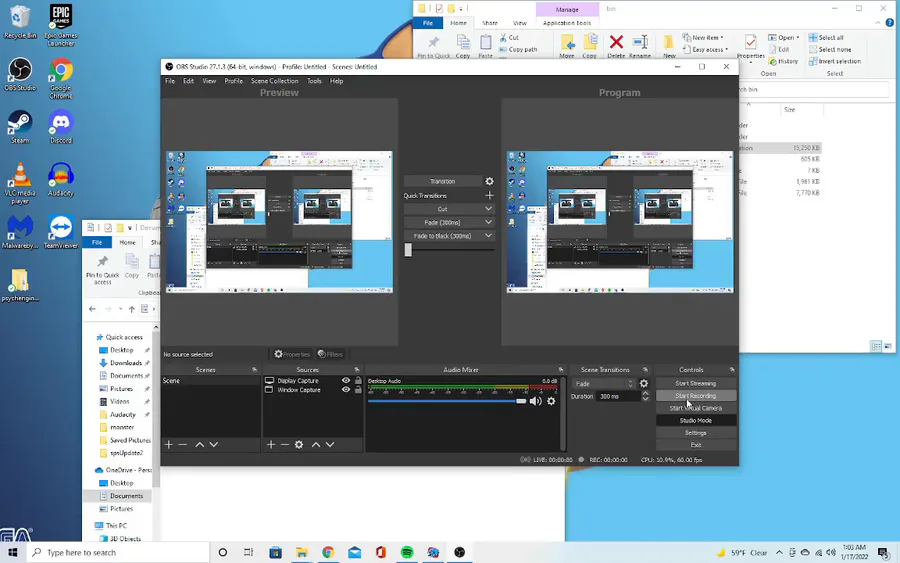Move source up arrow in Sources panel

(316, 444)
